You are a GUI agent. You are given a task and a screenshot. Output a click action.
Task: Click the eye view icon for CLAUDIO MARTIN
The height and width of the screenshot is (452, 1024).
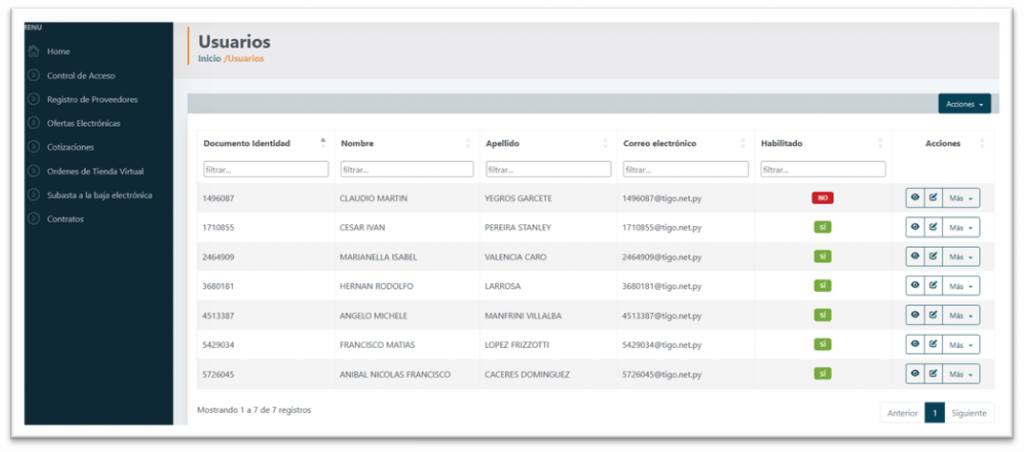point(915,198)
